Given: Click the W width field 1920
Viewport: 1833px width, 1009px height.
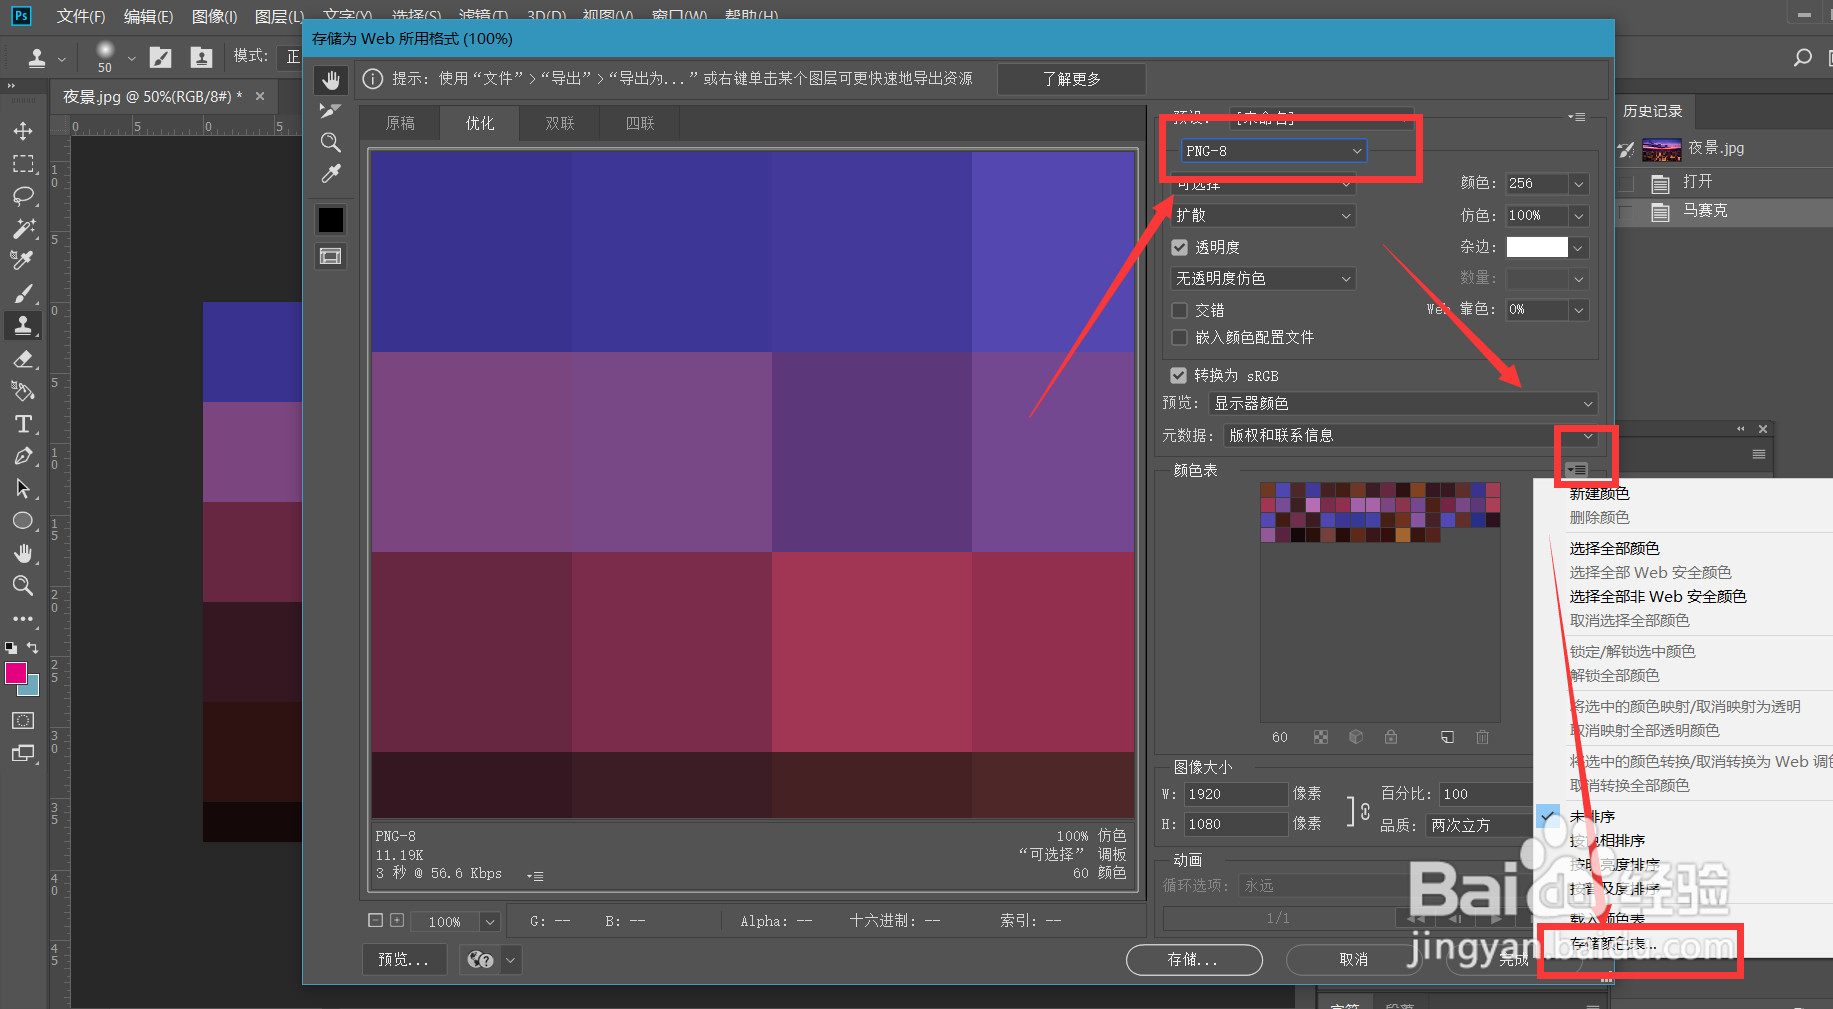Looking at the screenshot, I should [1236, 793].
